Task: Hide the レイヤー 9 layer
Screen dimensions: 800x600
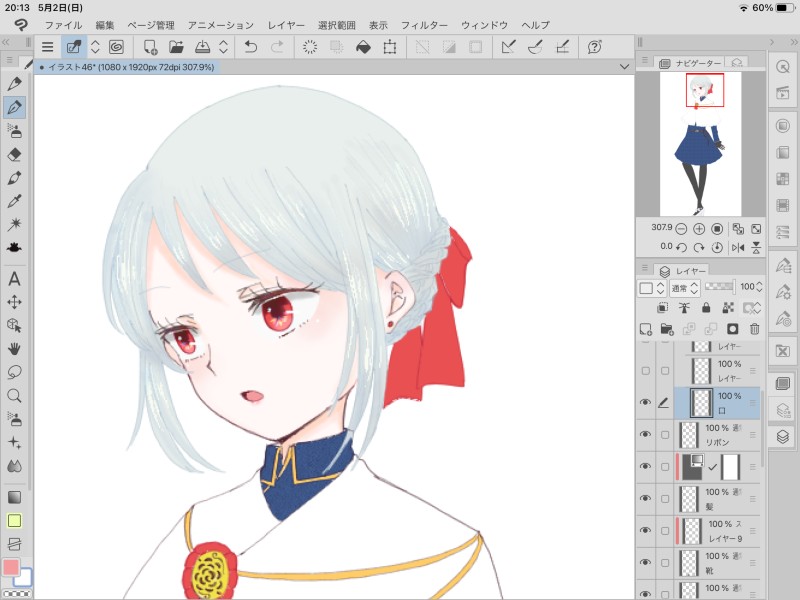Action: coord(645,530)
